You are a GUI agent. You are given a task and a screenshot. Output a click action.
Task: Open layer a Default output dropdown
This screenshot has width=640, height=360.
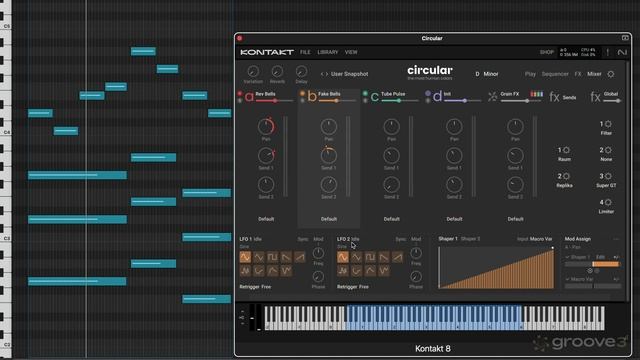[x=266, y=219]
